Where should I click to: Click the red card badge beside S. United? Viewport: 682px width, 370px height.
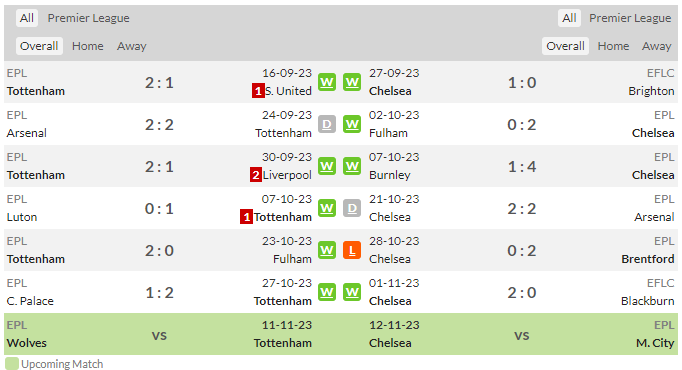258,91
